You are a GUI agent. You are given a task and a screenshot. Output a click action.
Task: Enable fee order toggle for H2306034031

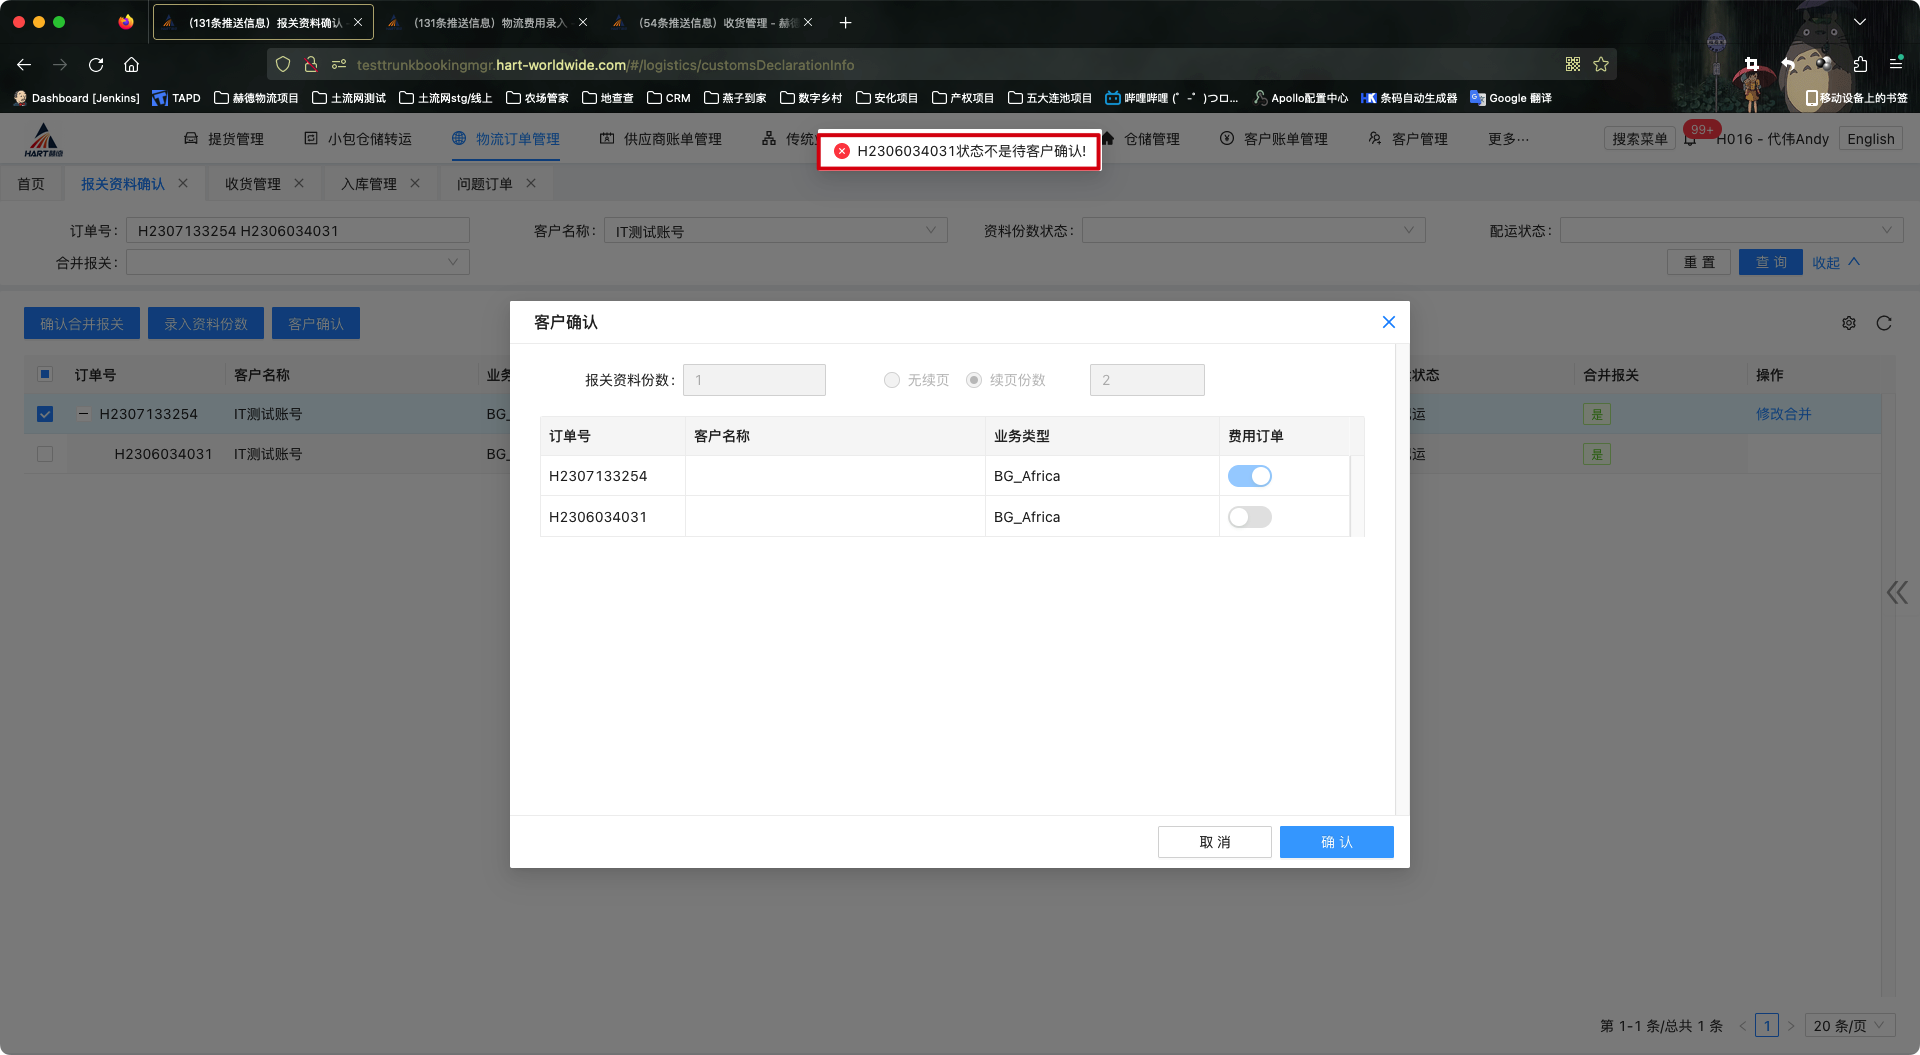pos(1249,517)
